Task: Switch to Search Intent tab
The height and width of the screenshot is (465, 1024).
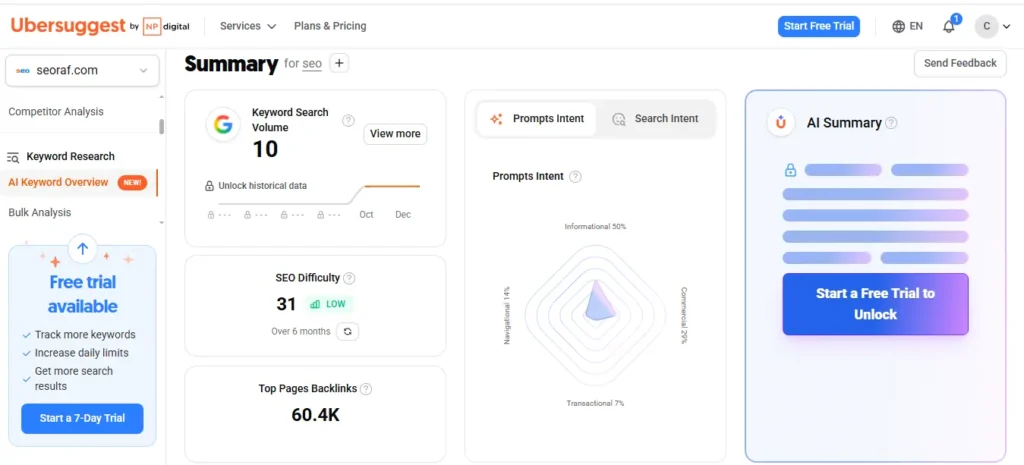Action: point(655,119)
